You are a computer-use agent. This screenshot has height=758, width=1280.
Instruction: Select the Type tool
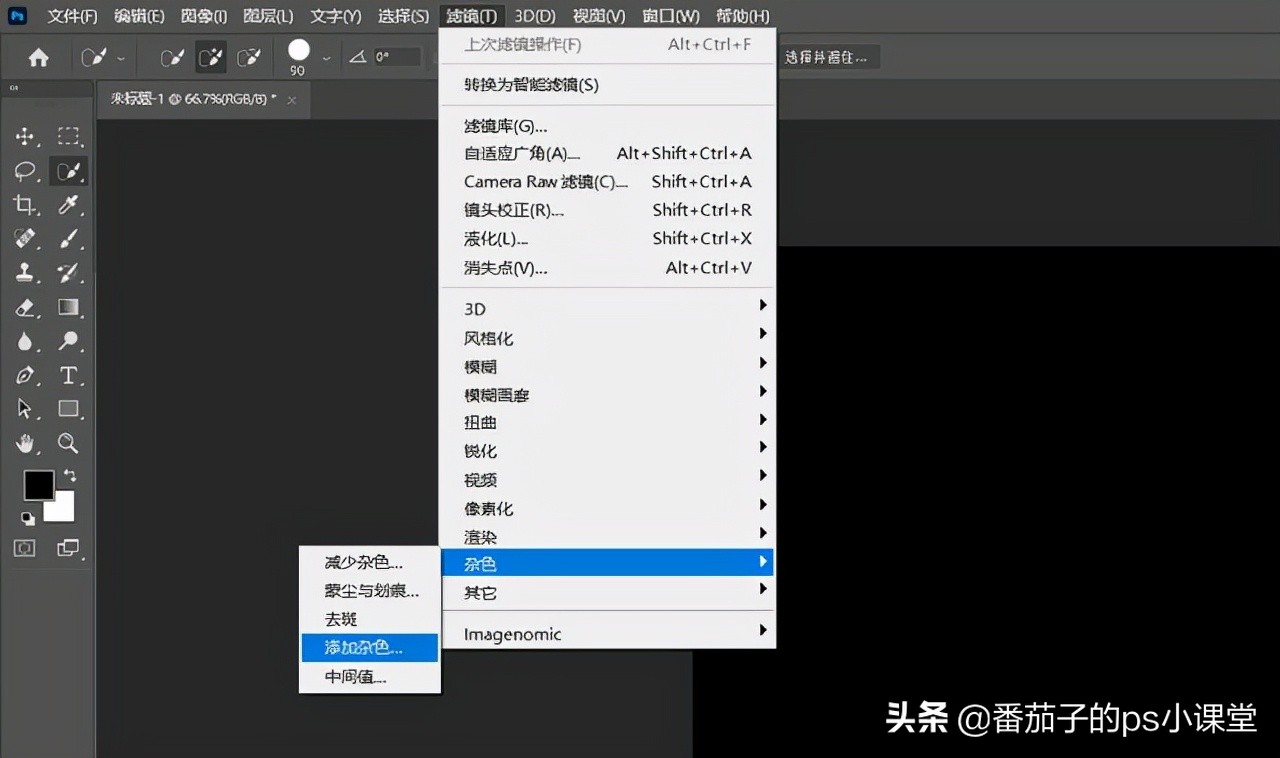pyautogui.click(x=66, y=375)
